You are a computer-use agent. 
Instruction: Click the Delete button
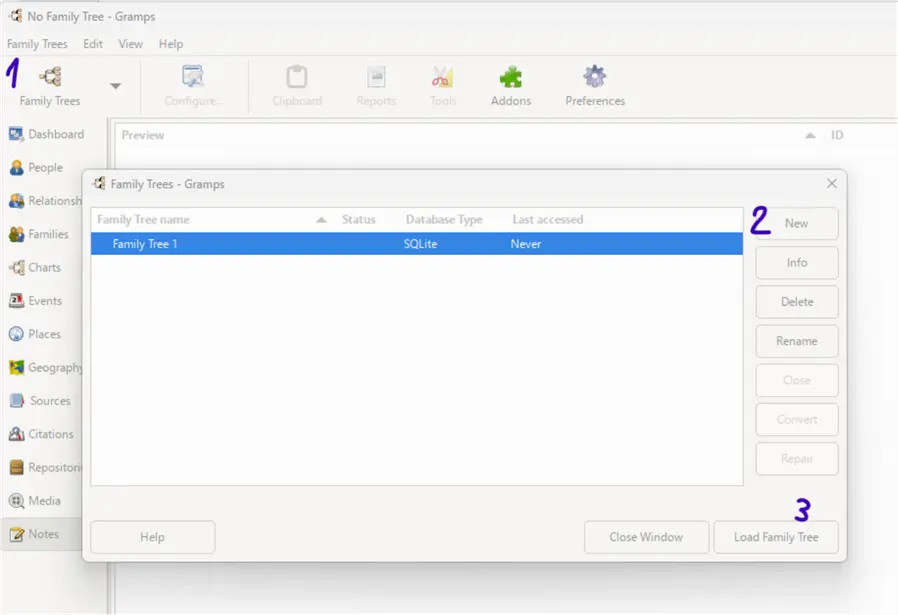pyautogui.click(x=797, y=302)
